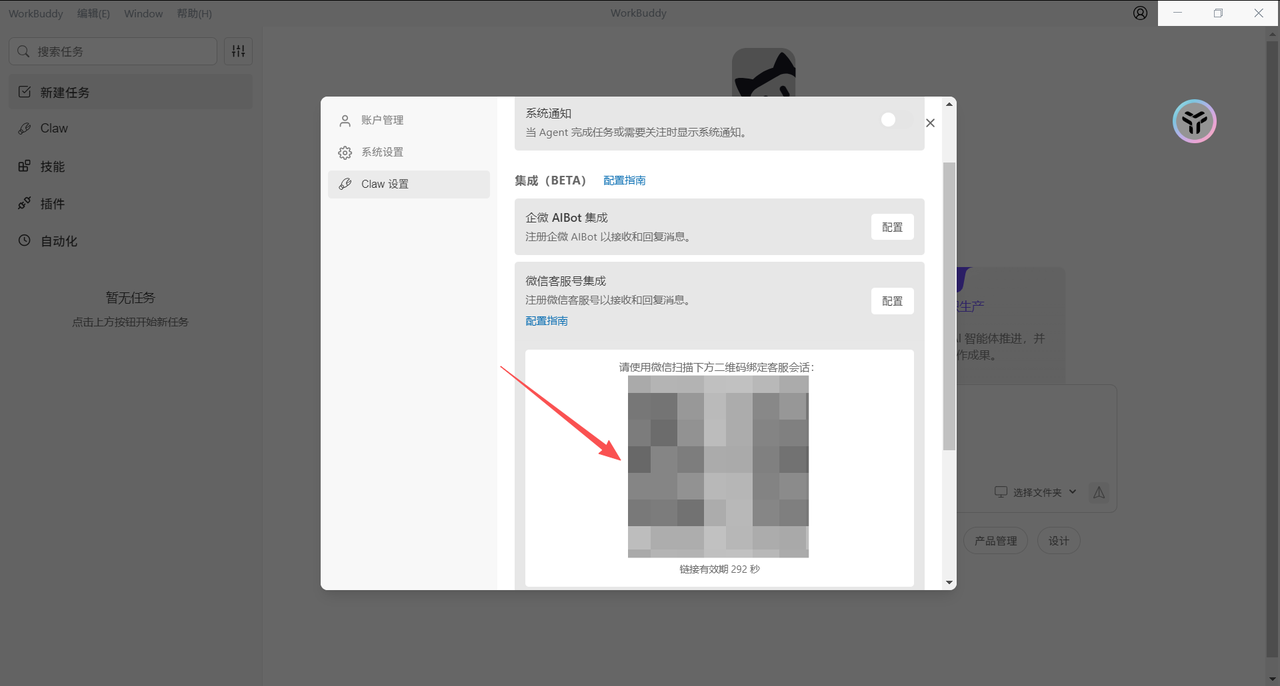The width and height of the screenshot is (1280, 686).
Task: Open the filter options beside the task search
Action: point(238,51)
